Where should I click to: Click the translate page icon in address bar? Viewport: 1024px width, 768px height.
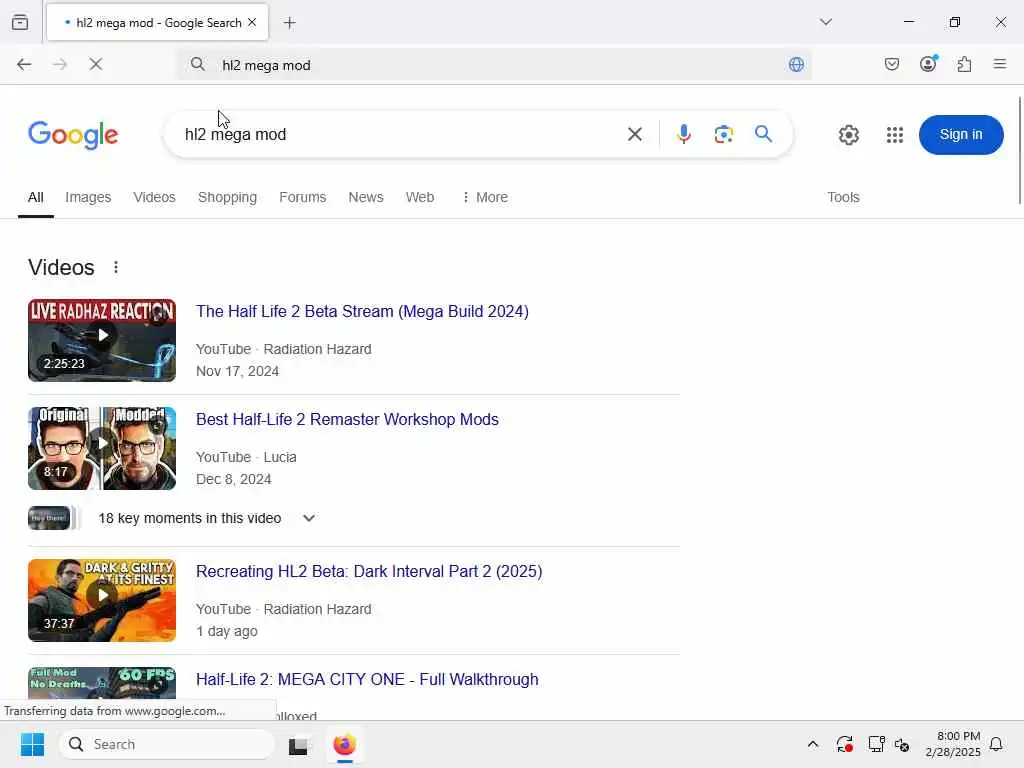point(796,64)
